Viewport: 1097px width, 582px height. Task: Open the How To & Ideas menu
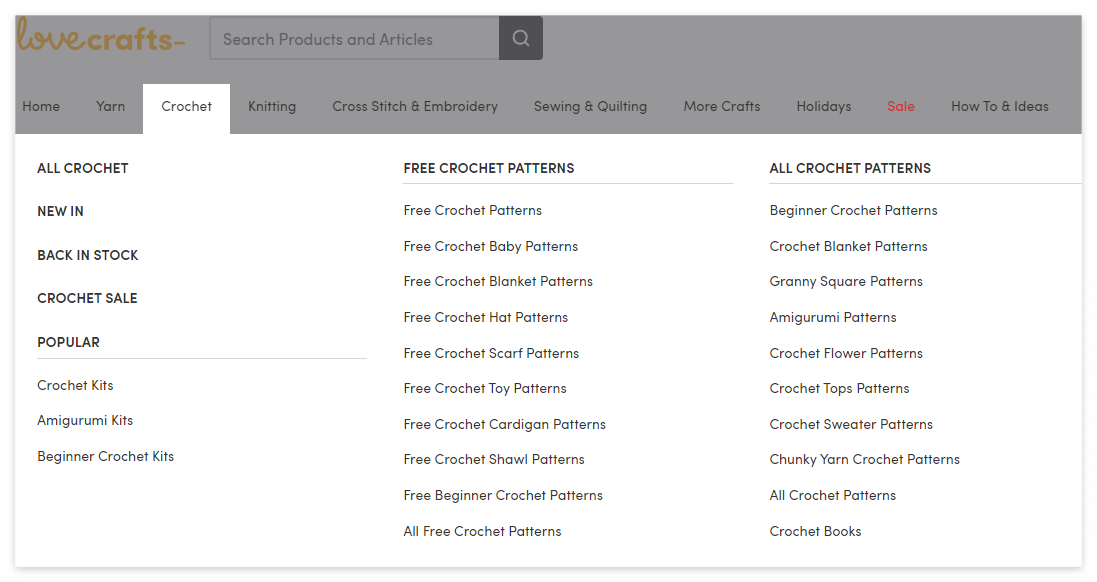tap(999, 106)
